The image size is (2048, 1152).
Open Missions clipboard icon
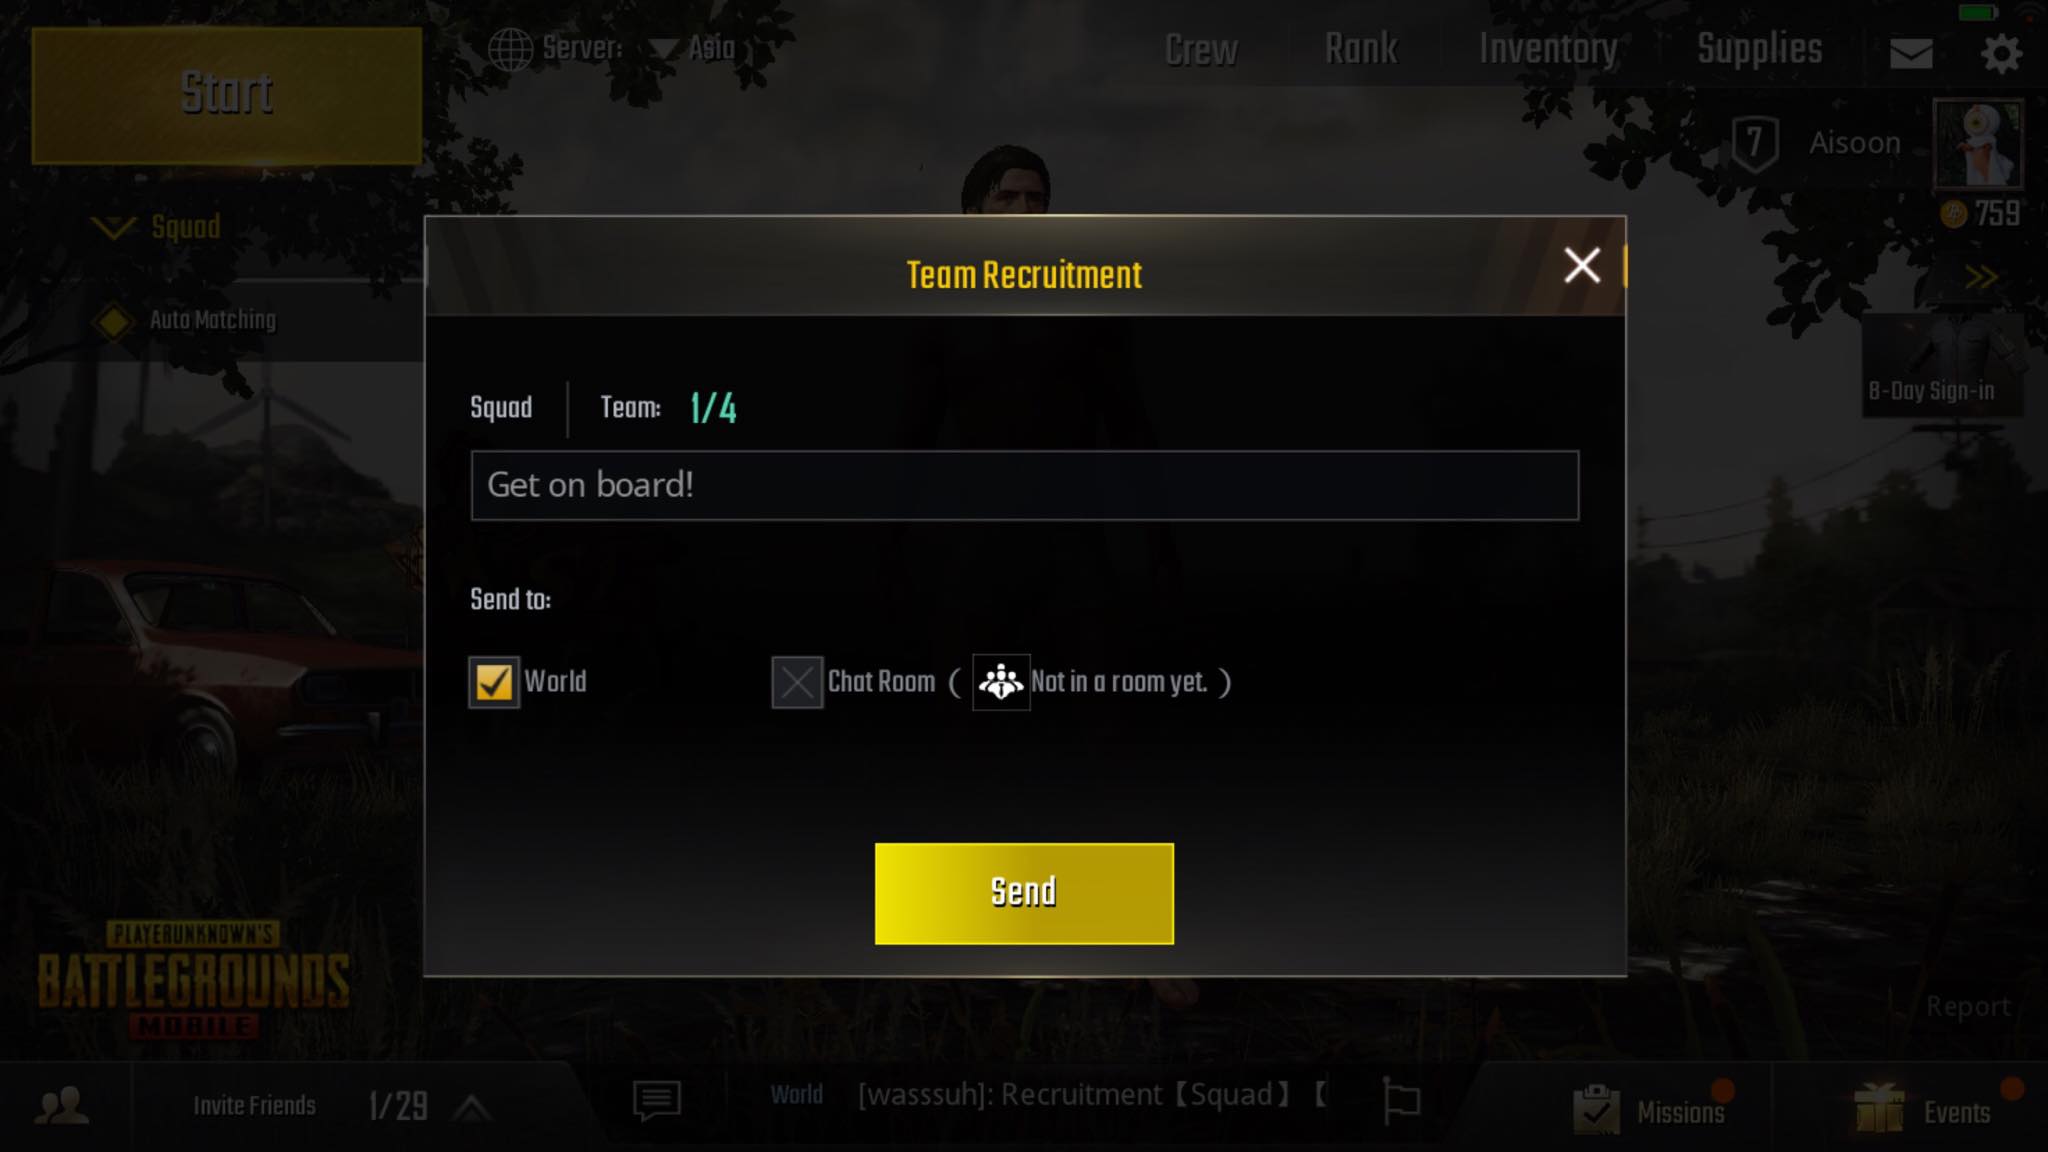pos(1595,1108)
